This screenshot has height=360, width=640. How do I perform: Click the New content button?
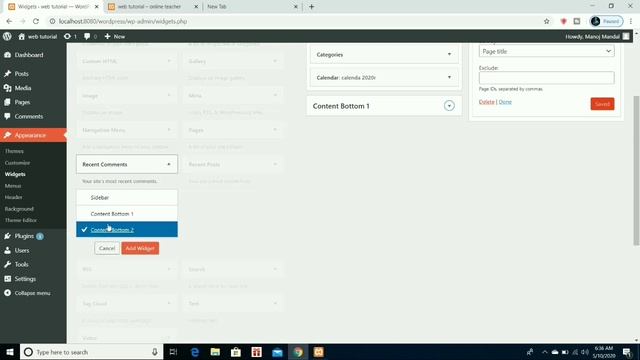tap(115, 36)
